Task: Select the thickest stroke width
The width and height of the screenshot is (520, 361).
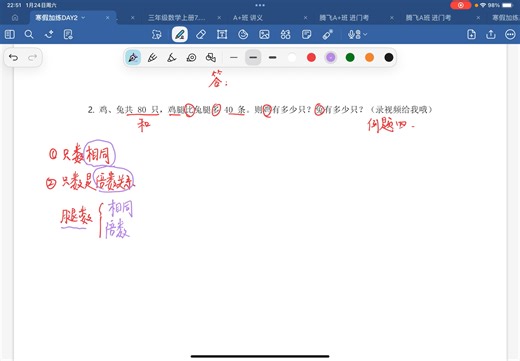Action: (273, 58)
